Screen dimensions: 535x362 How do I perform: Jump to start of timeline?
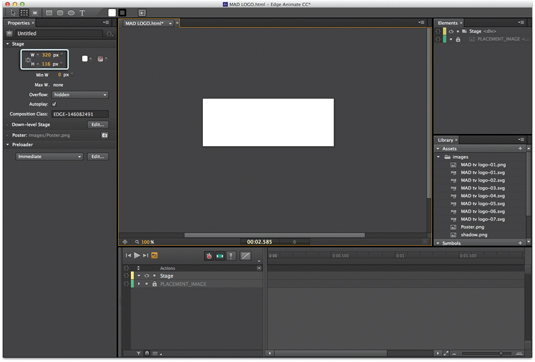point(128,255)
